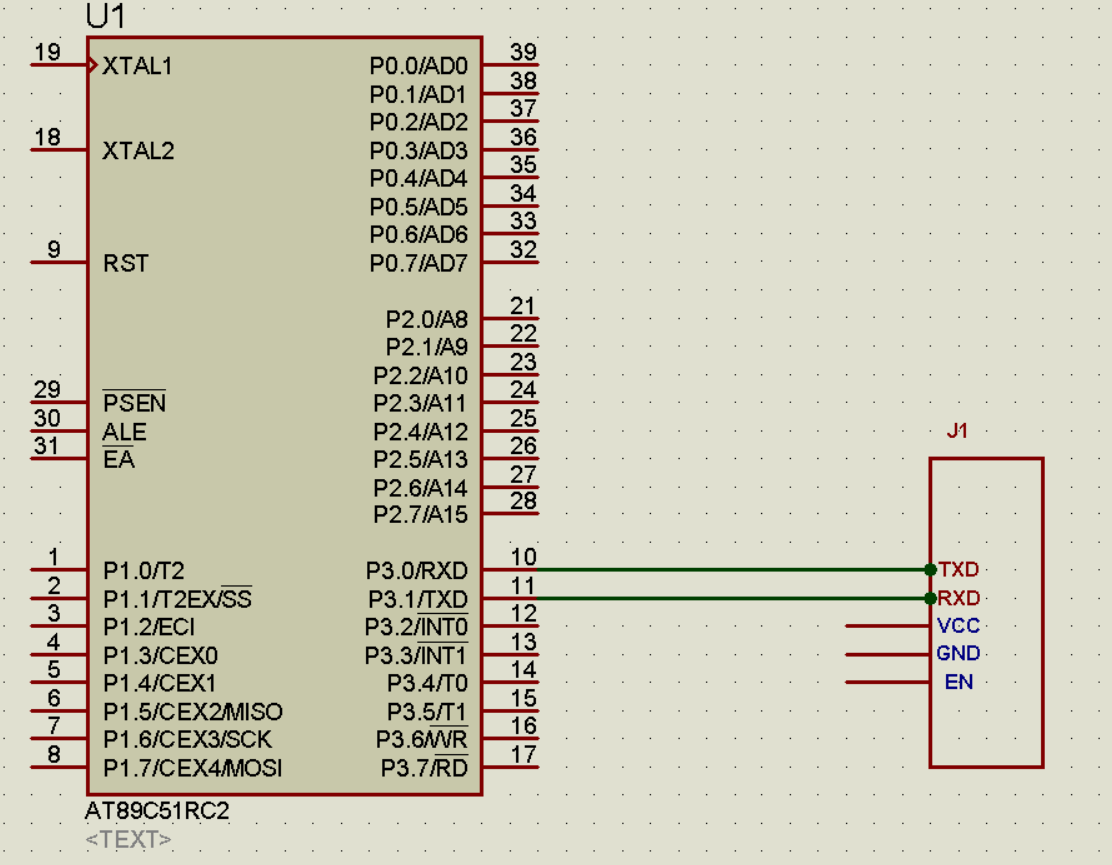Click pin number 21 of U1
This screenshot has width=1112, height=865.
[523, 306]
